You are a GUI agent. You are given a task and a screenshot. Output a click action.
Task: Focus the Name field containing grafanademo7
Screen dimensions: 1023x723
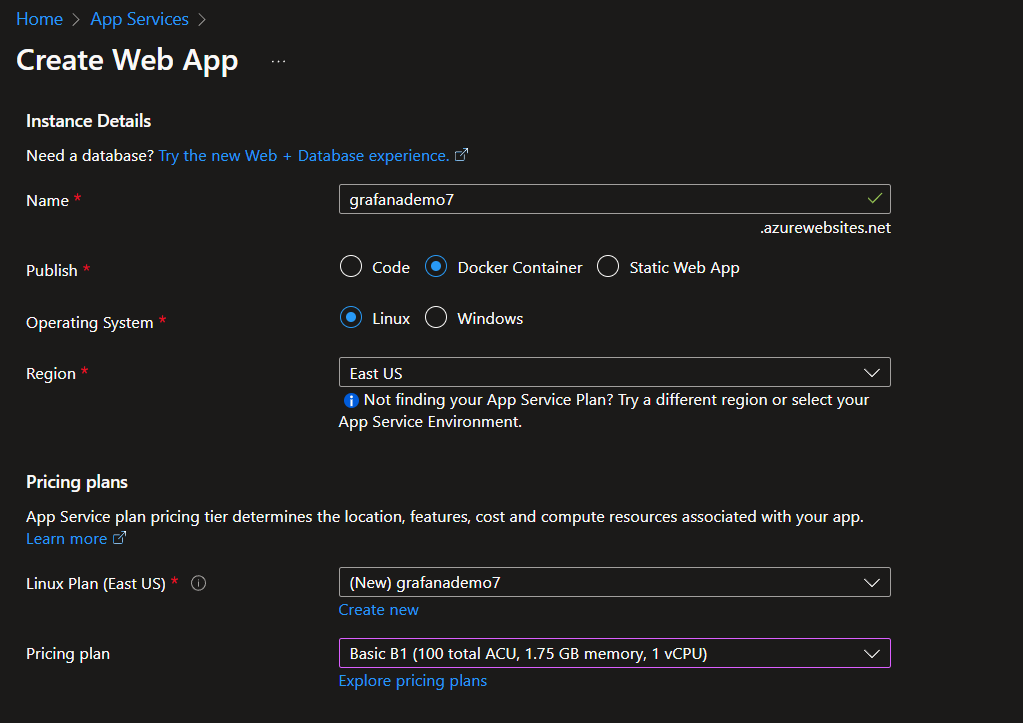click(615, 199)
